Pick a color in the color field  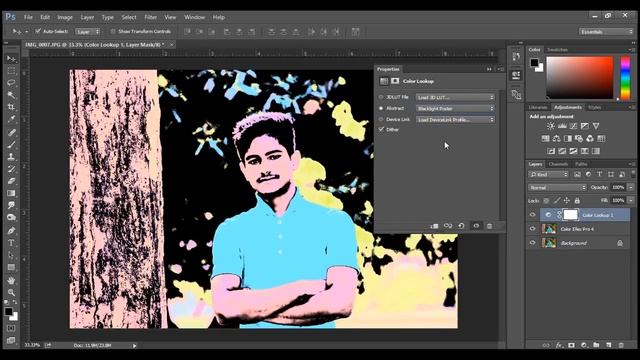tap(580, 78)
